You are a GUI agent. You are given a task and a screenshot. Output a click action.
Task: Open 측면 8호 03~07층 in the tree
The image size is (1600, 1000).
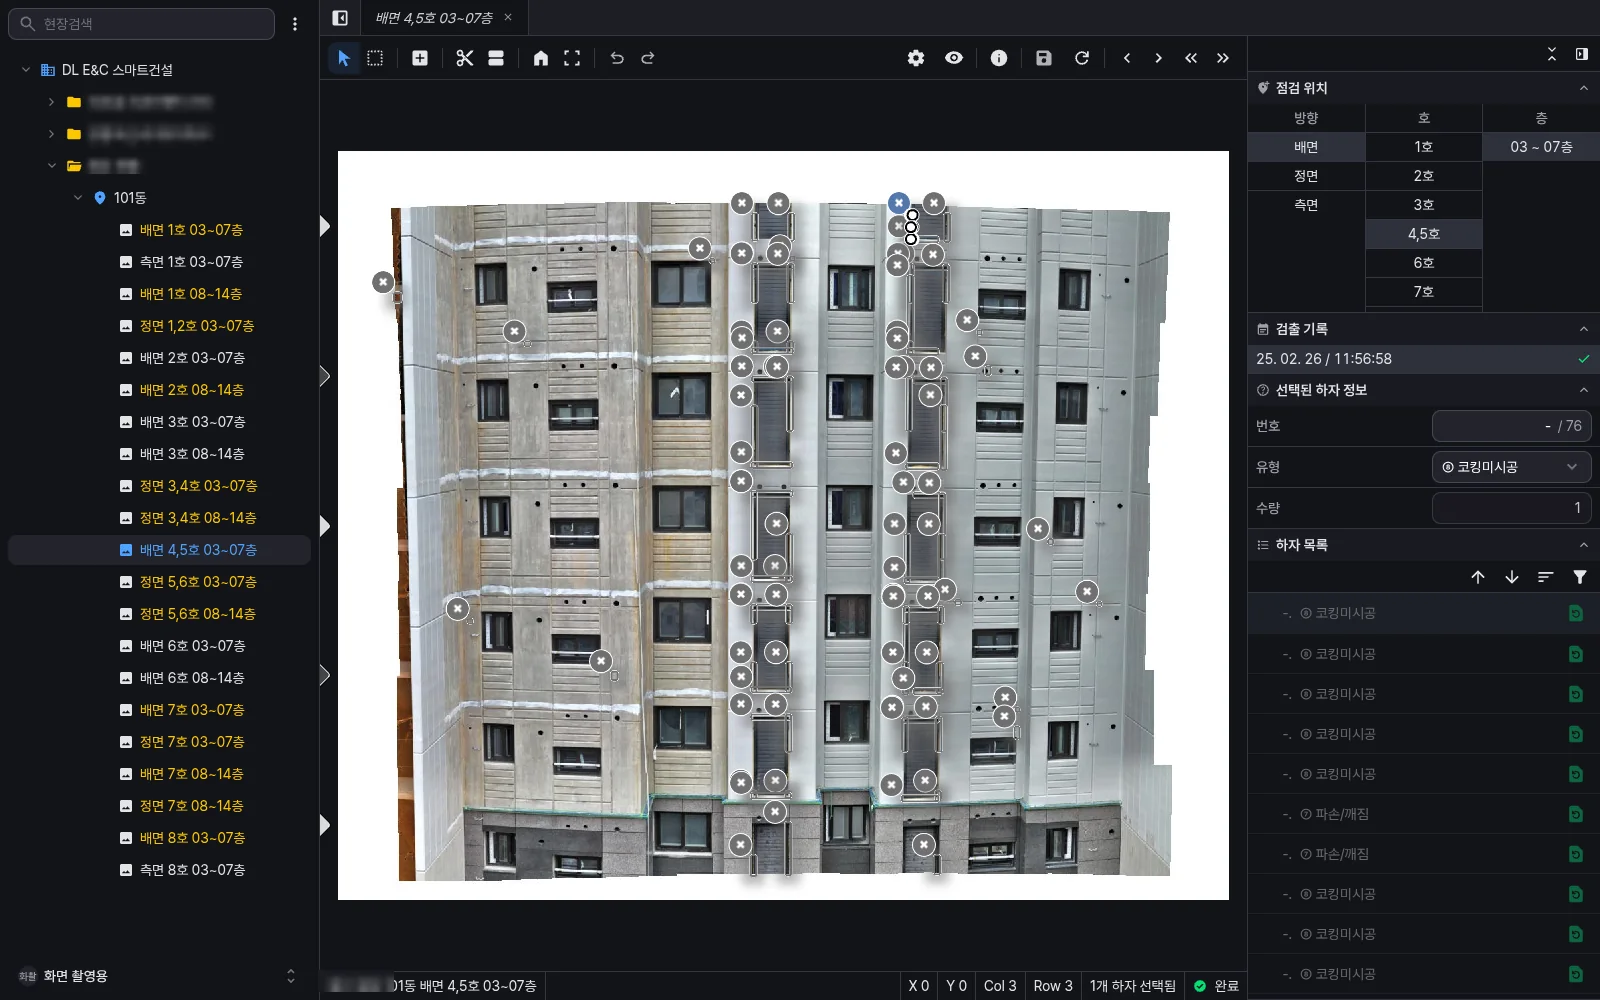tap(191, 870)
